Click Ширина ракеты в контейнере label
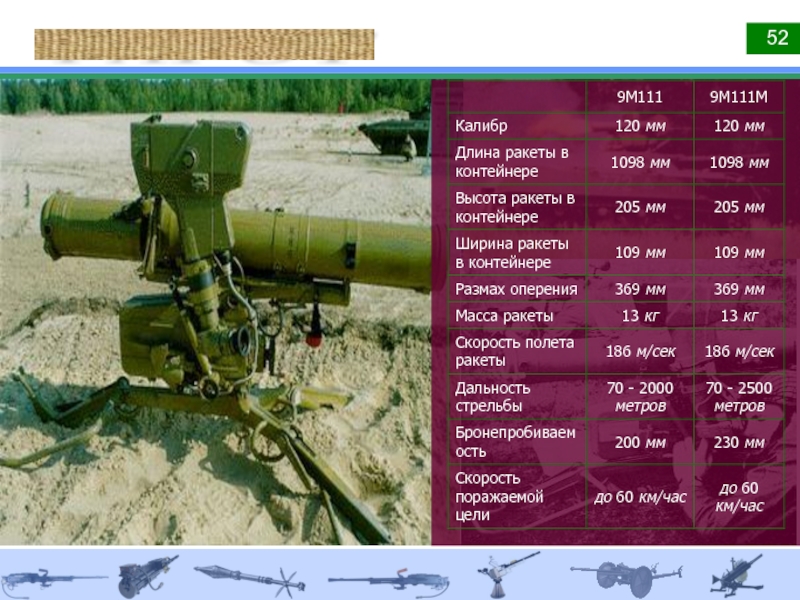The height and width of the screenshot is (600, 800). (512, 253)
